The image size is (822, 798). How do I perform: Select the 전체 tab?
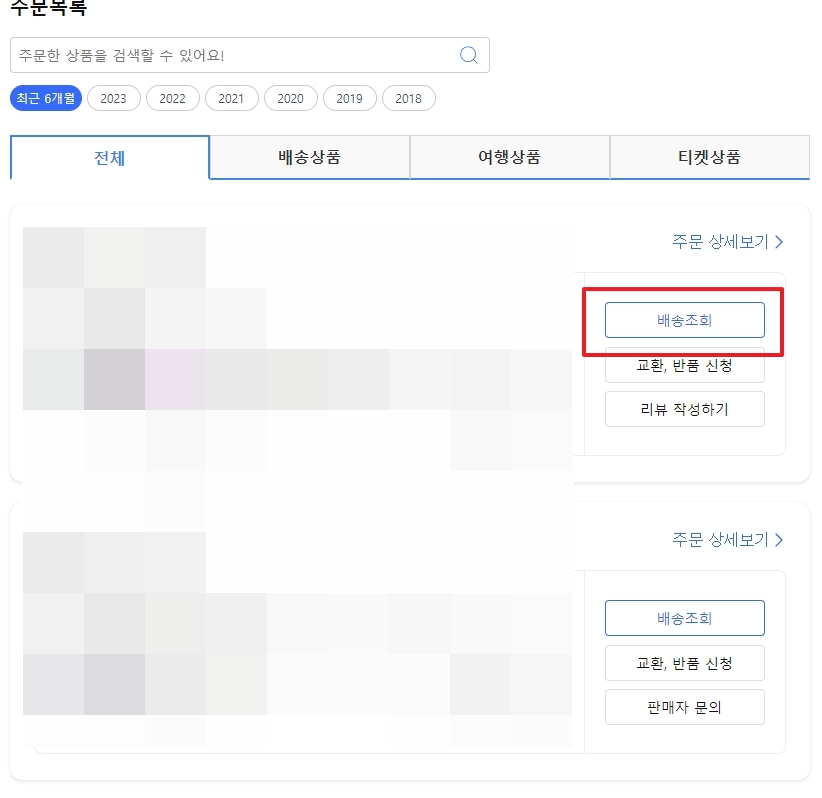pyautogui.click(x=109, y=157)
